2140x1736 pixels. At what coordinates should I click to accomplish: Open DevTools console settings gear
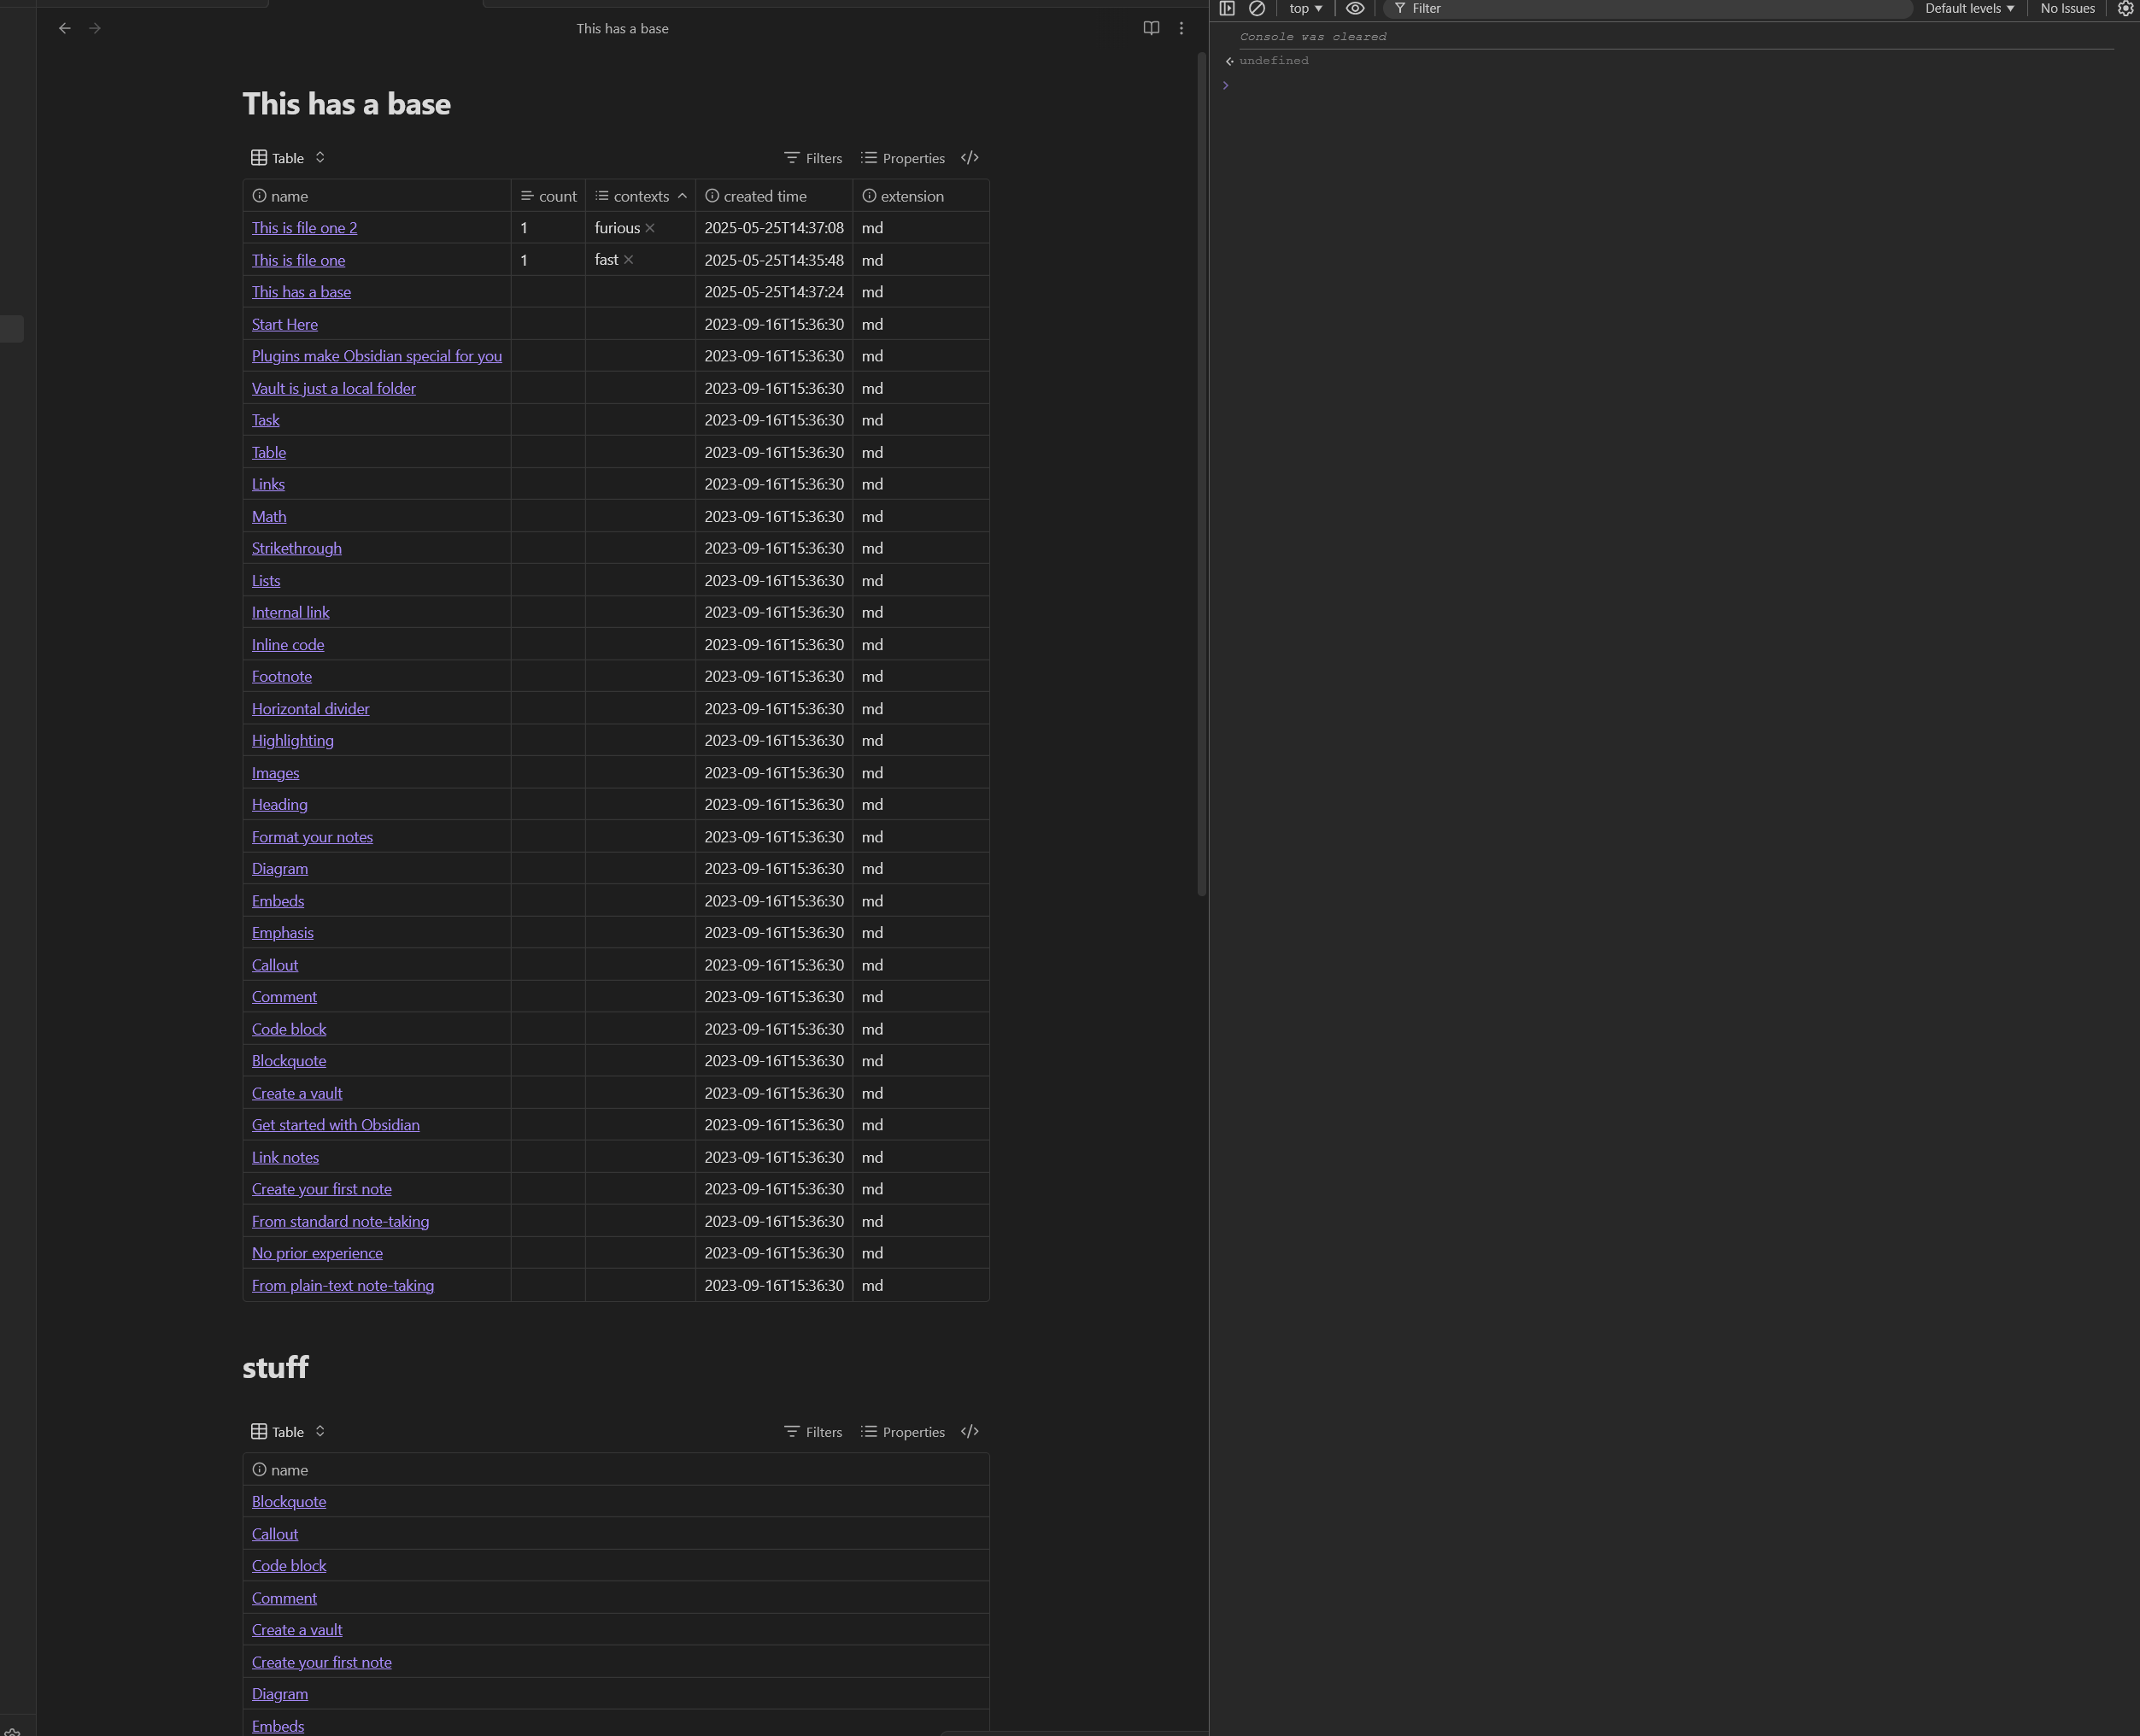(x=2125, y=8)
